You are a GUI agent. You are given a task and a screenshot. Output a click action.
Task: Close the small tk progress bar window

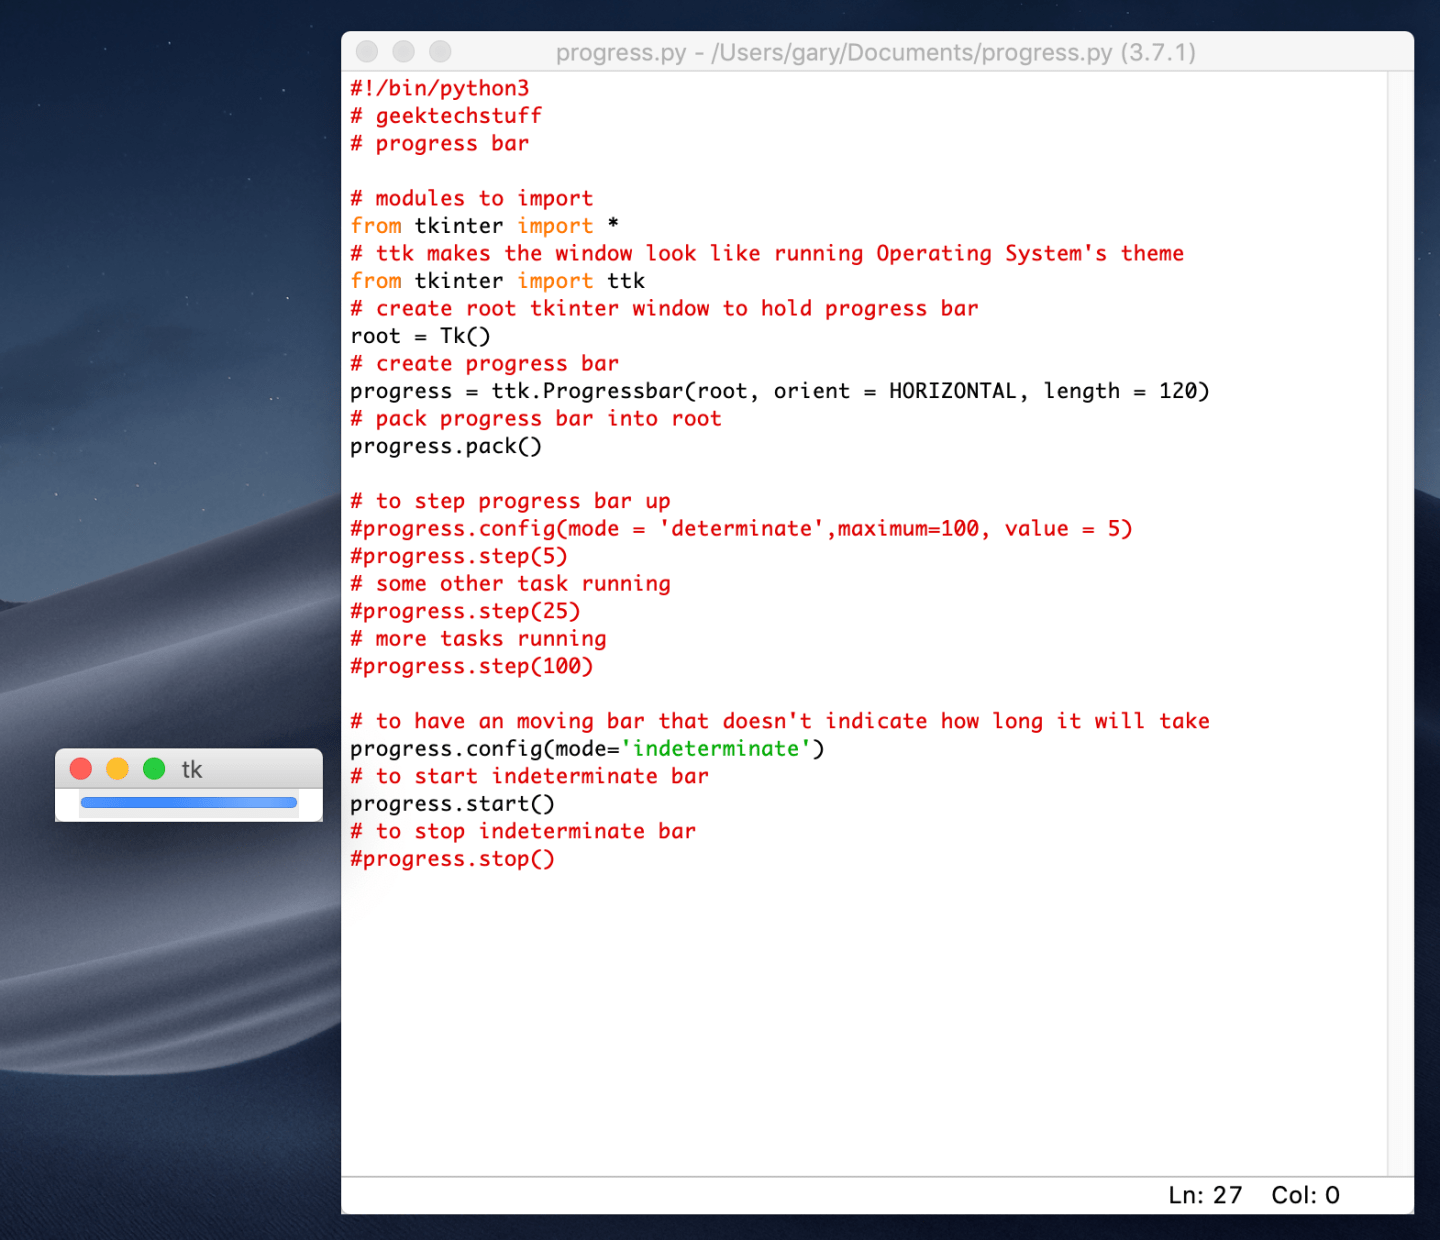[x=81, y=768]
